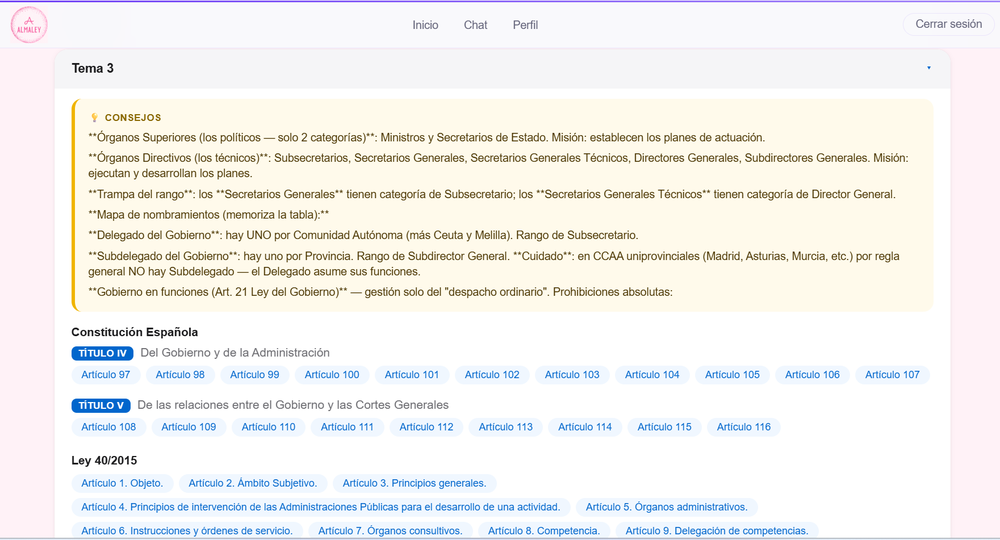Open Artículo 110 chip

pos(268,427)
